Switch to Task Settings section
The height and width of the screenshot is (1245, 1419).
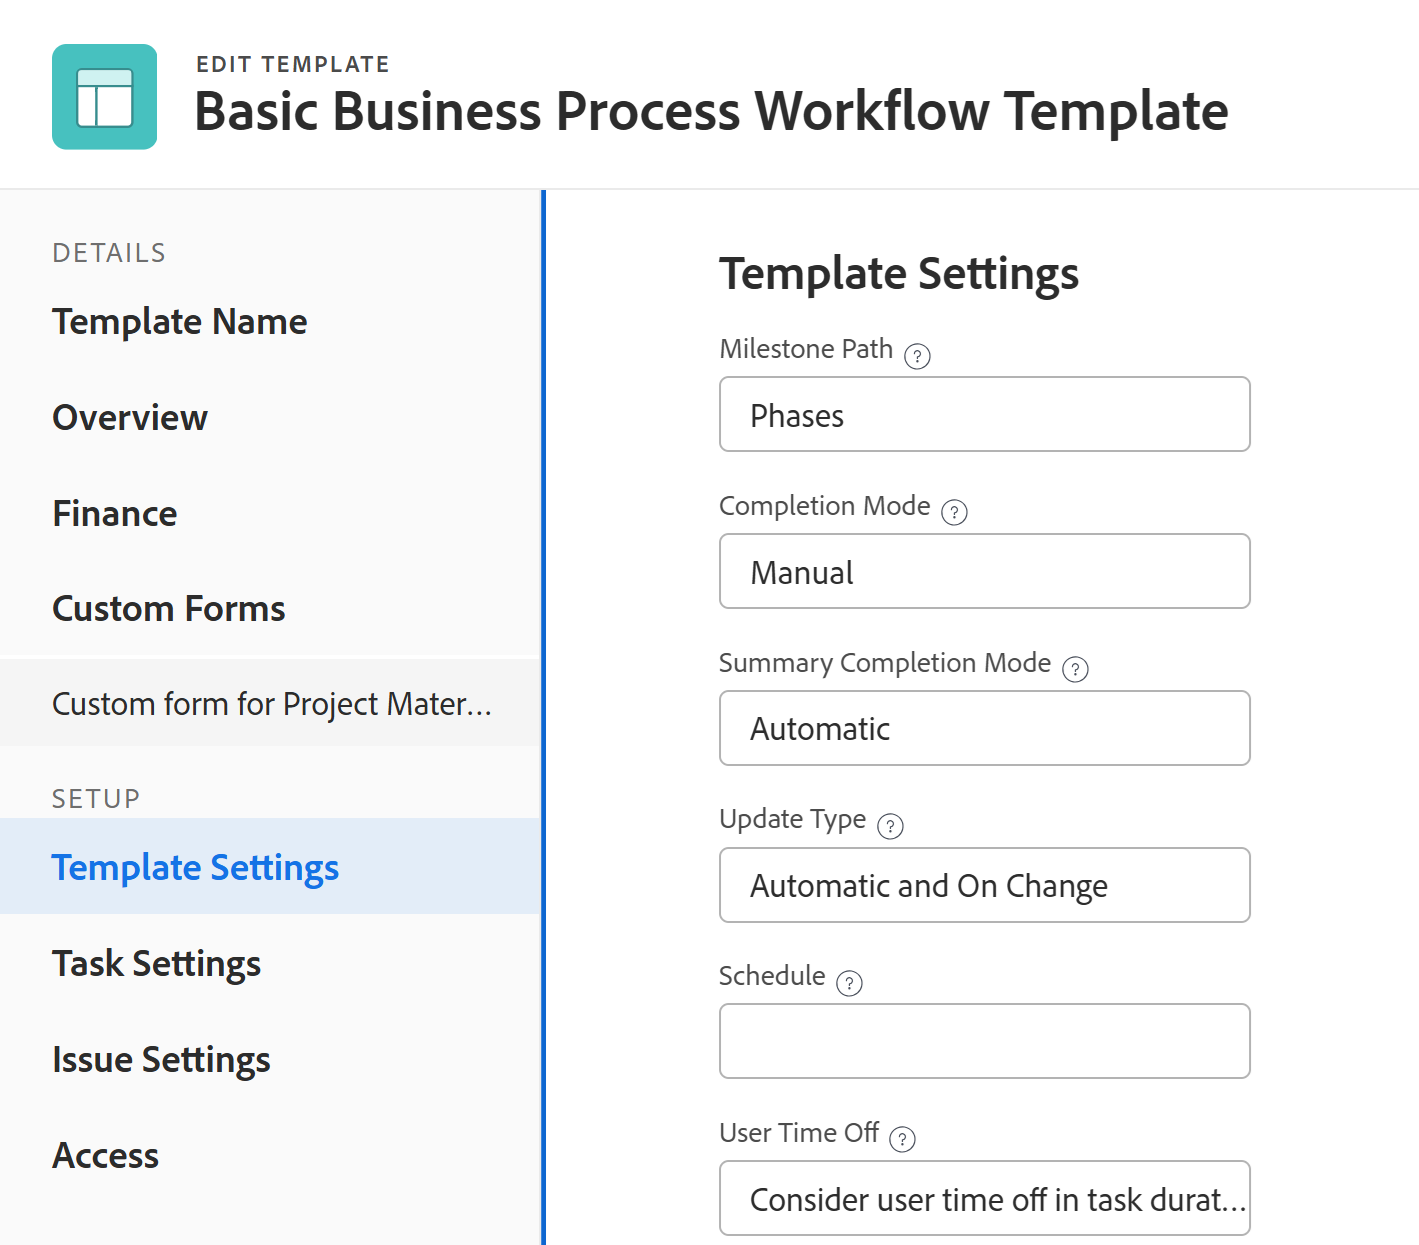tap(156, 963)
